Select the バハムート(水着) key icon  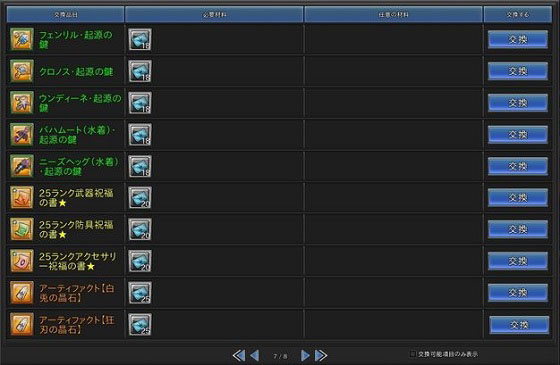tap(22, 134)
